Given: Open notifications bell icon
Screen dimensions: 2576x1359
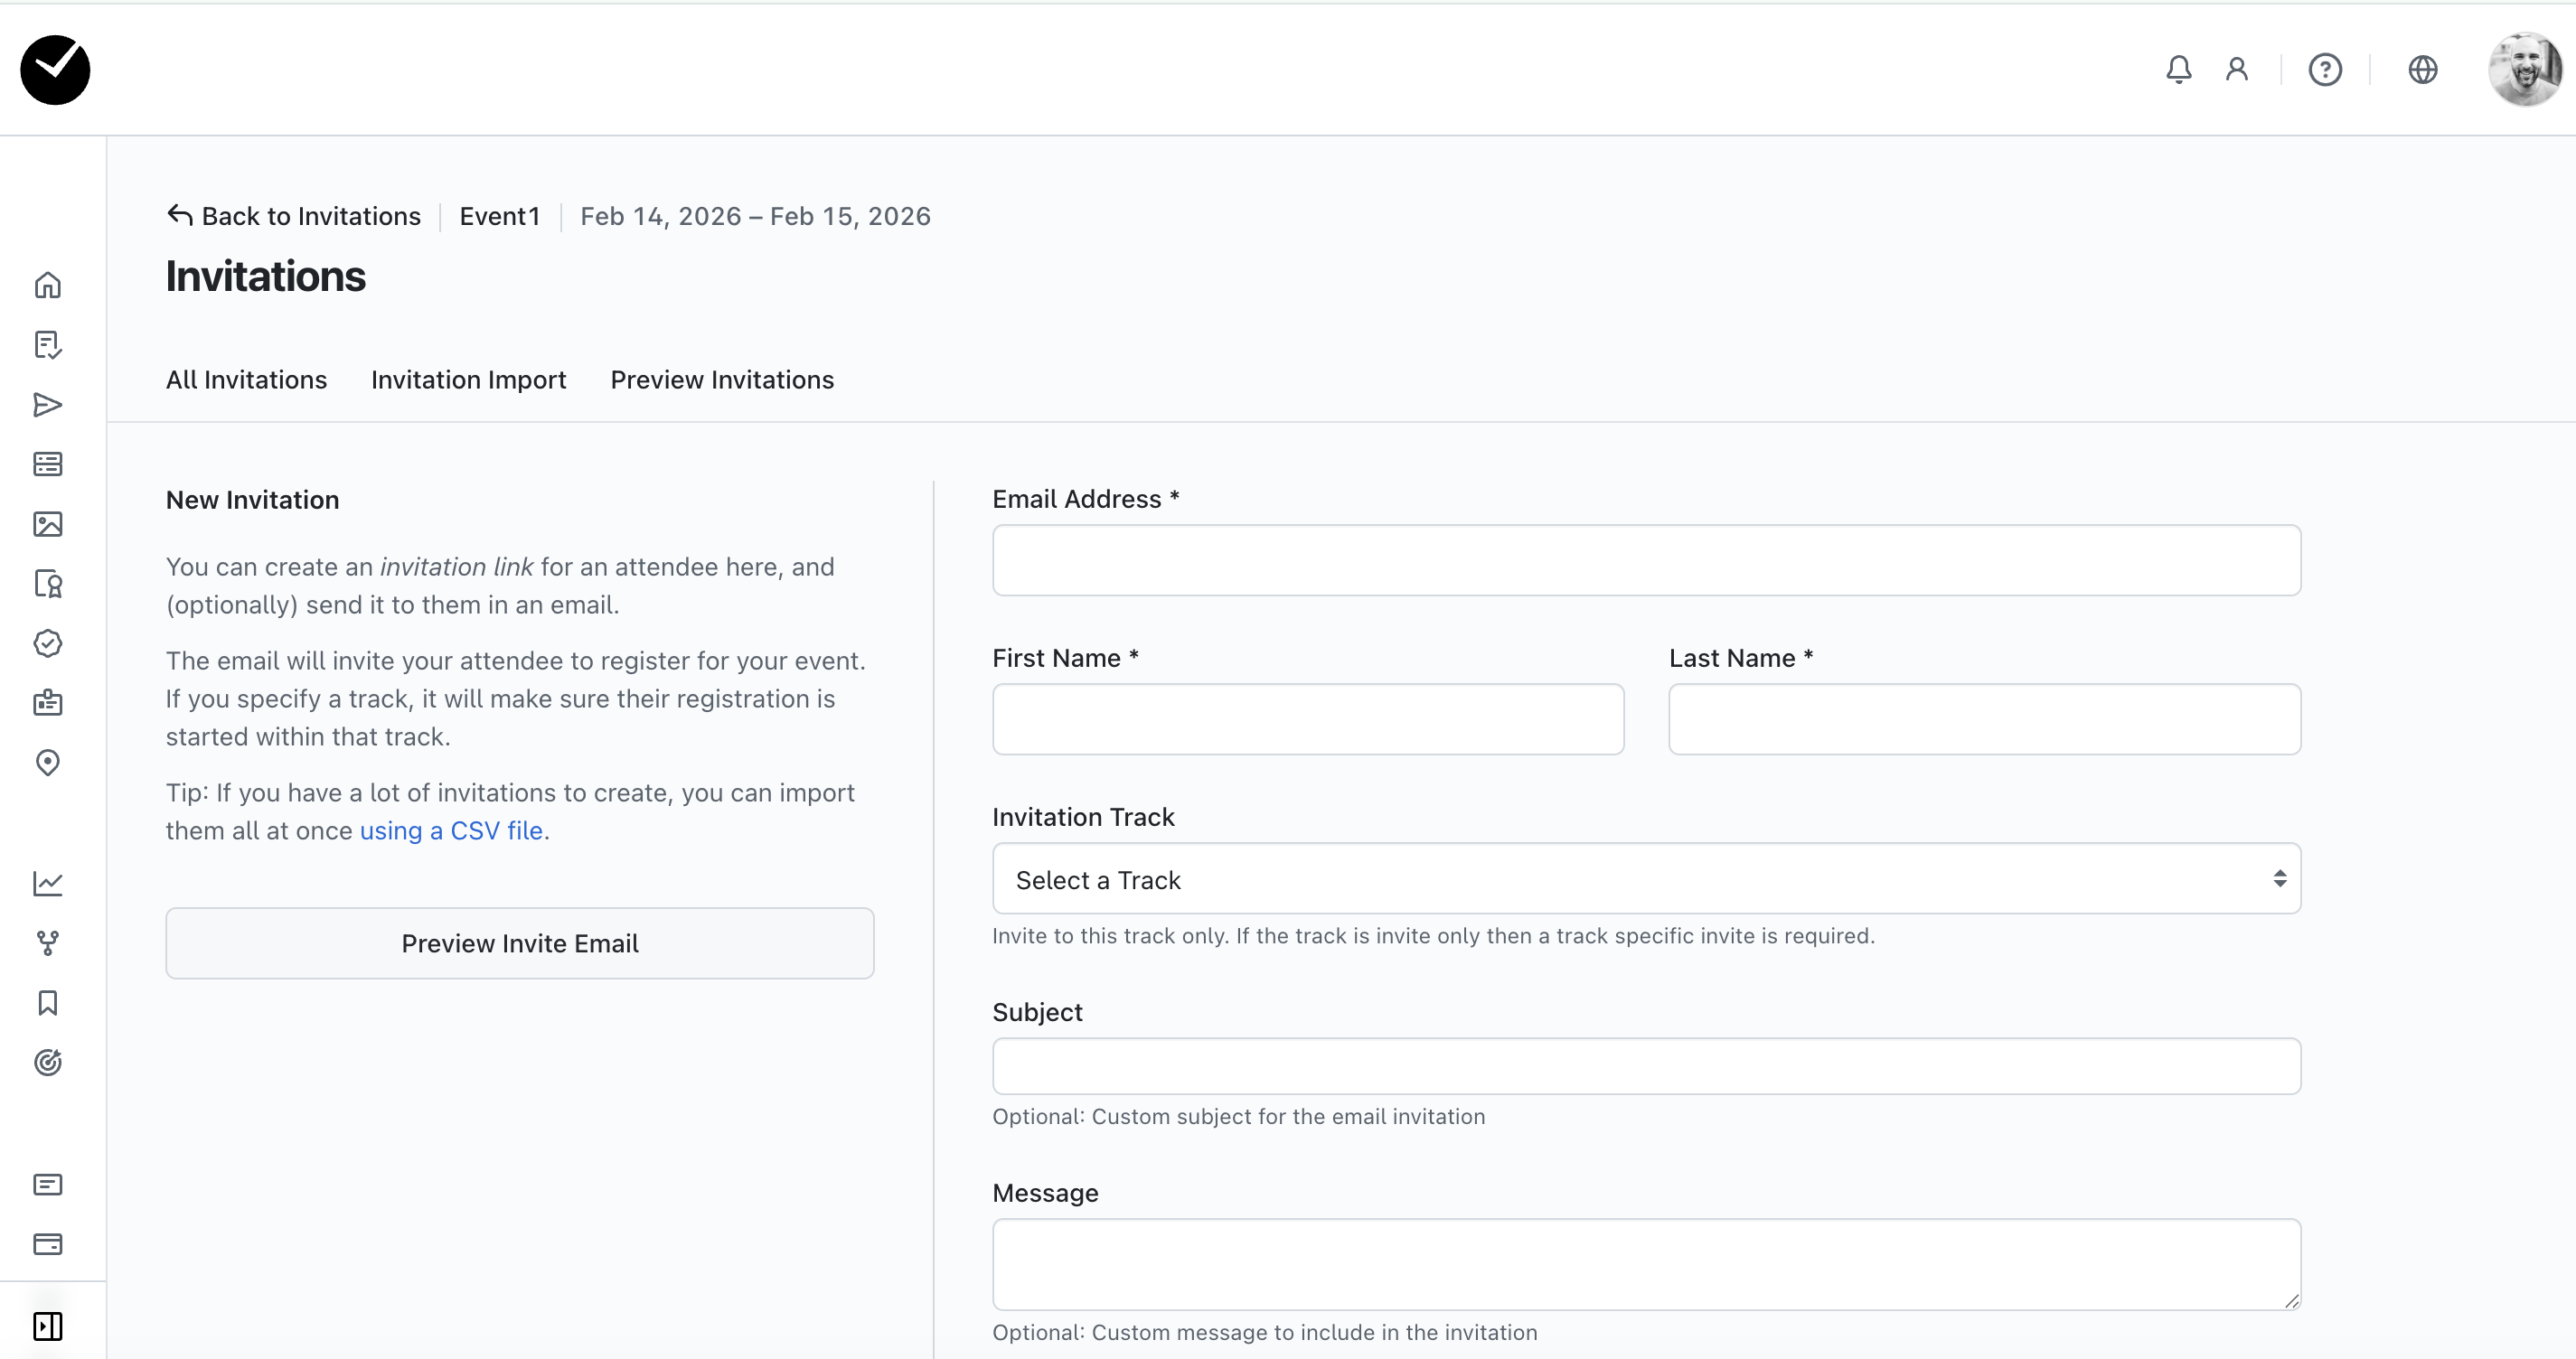Looking at the screenshot, I should 2179,70.
